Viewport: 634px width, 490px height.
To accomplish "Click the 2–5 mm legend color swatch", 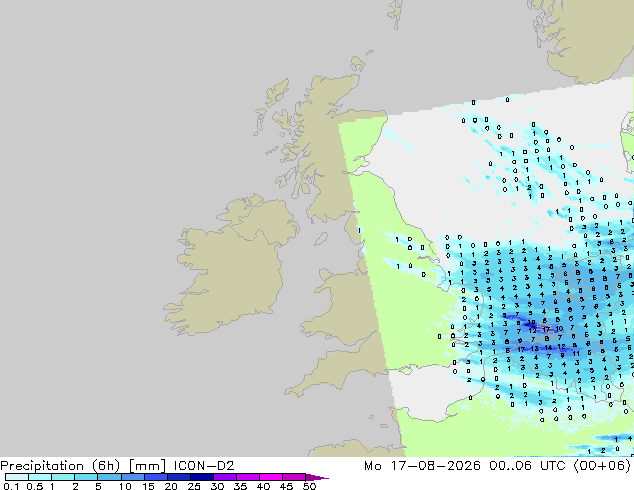I will 86,477.
